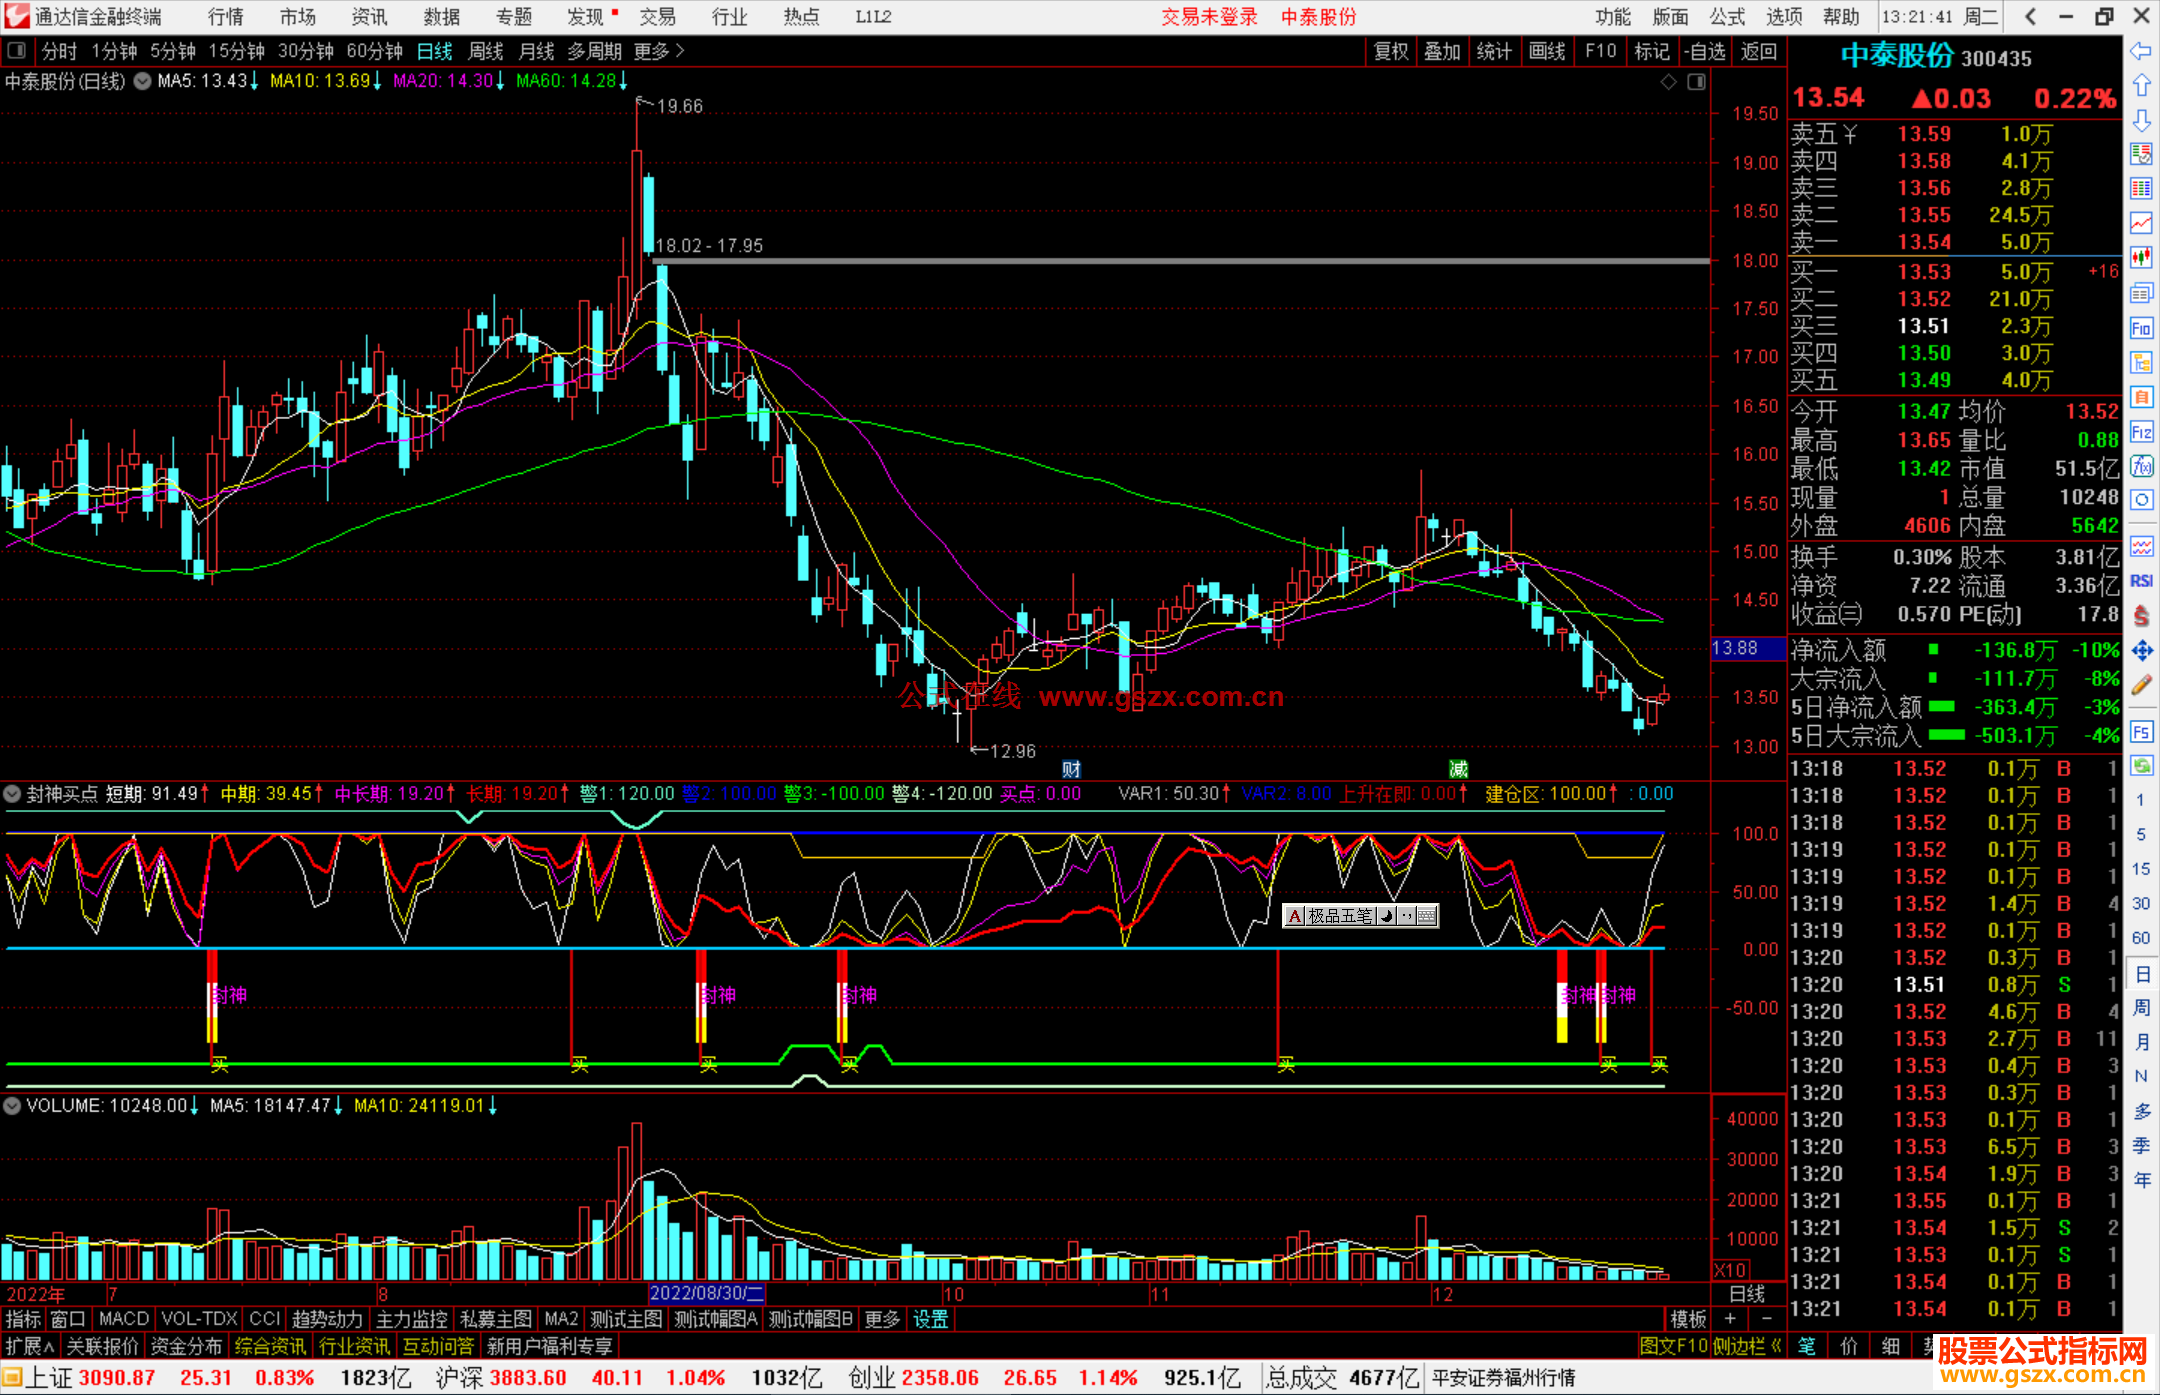Click the RSI indicator sidebar icon
This screenshot has height=1395, width=2160.
point(2141,581)
